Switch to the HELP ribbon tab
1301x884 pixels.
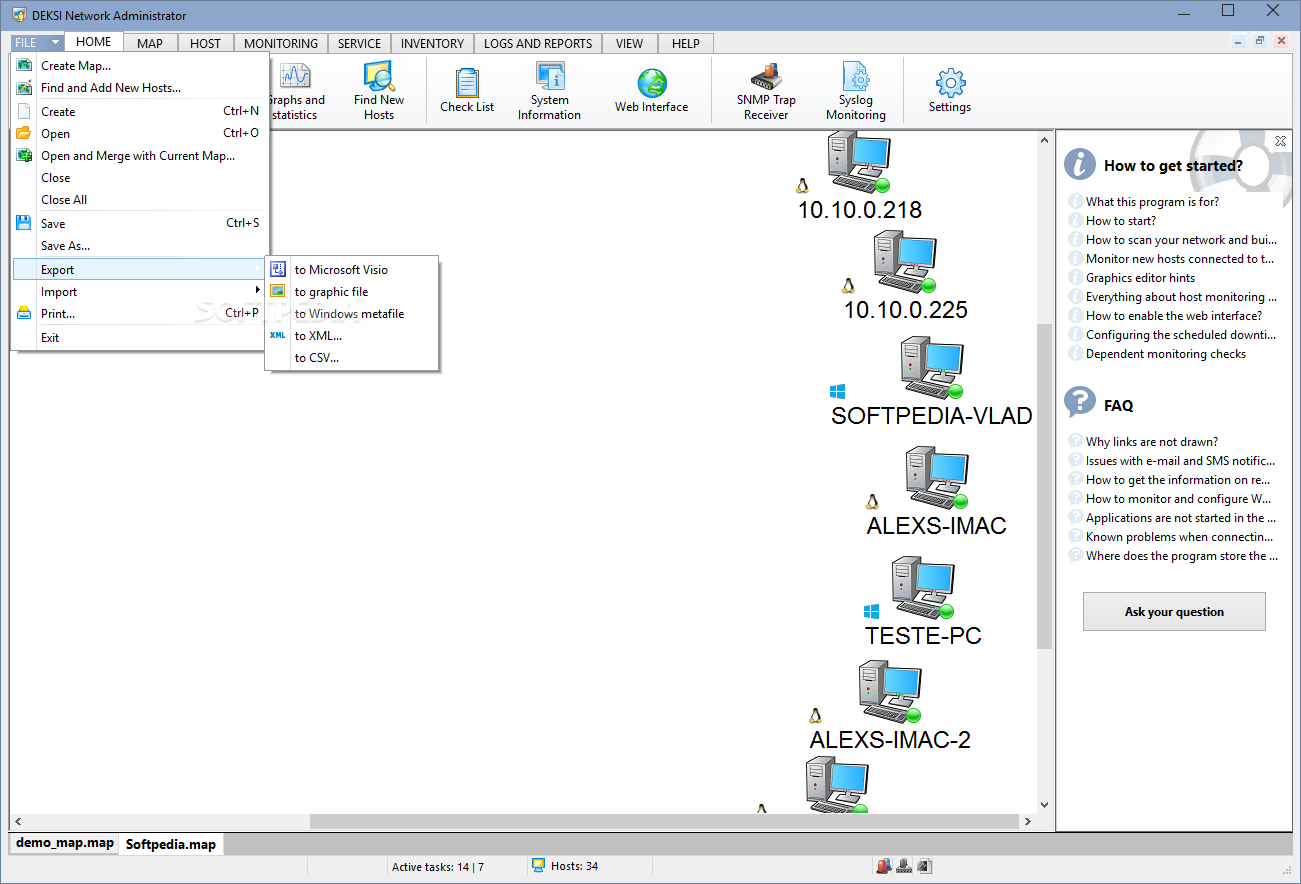coord(686,43)
